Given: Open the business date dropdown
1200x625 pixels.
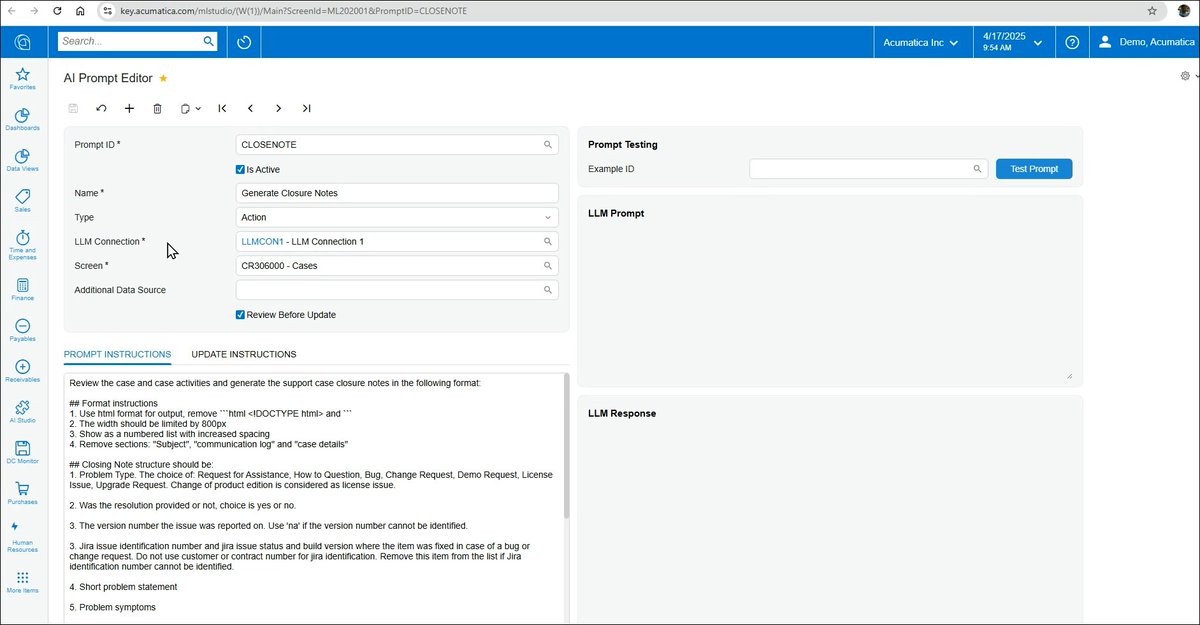Looking at the screenshot, I should point(1012,42).
